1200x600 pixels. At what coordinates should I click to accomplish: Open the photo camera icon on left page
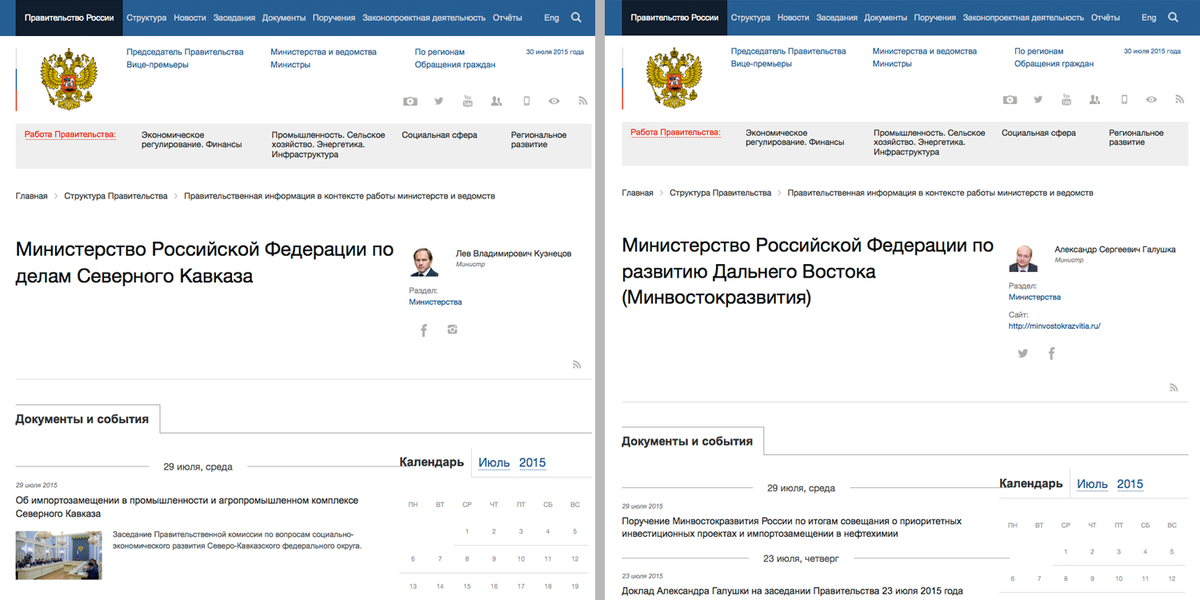410,101
